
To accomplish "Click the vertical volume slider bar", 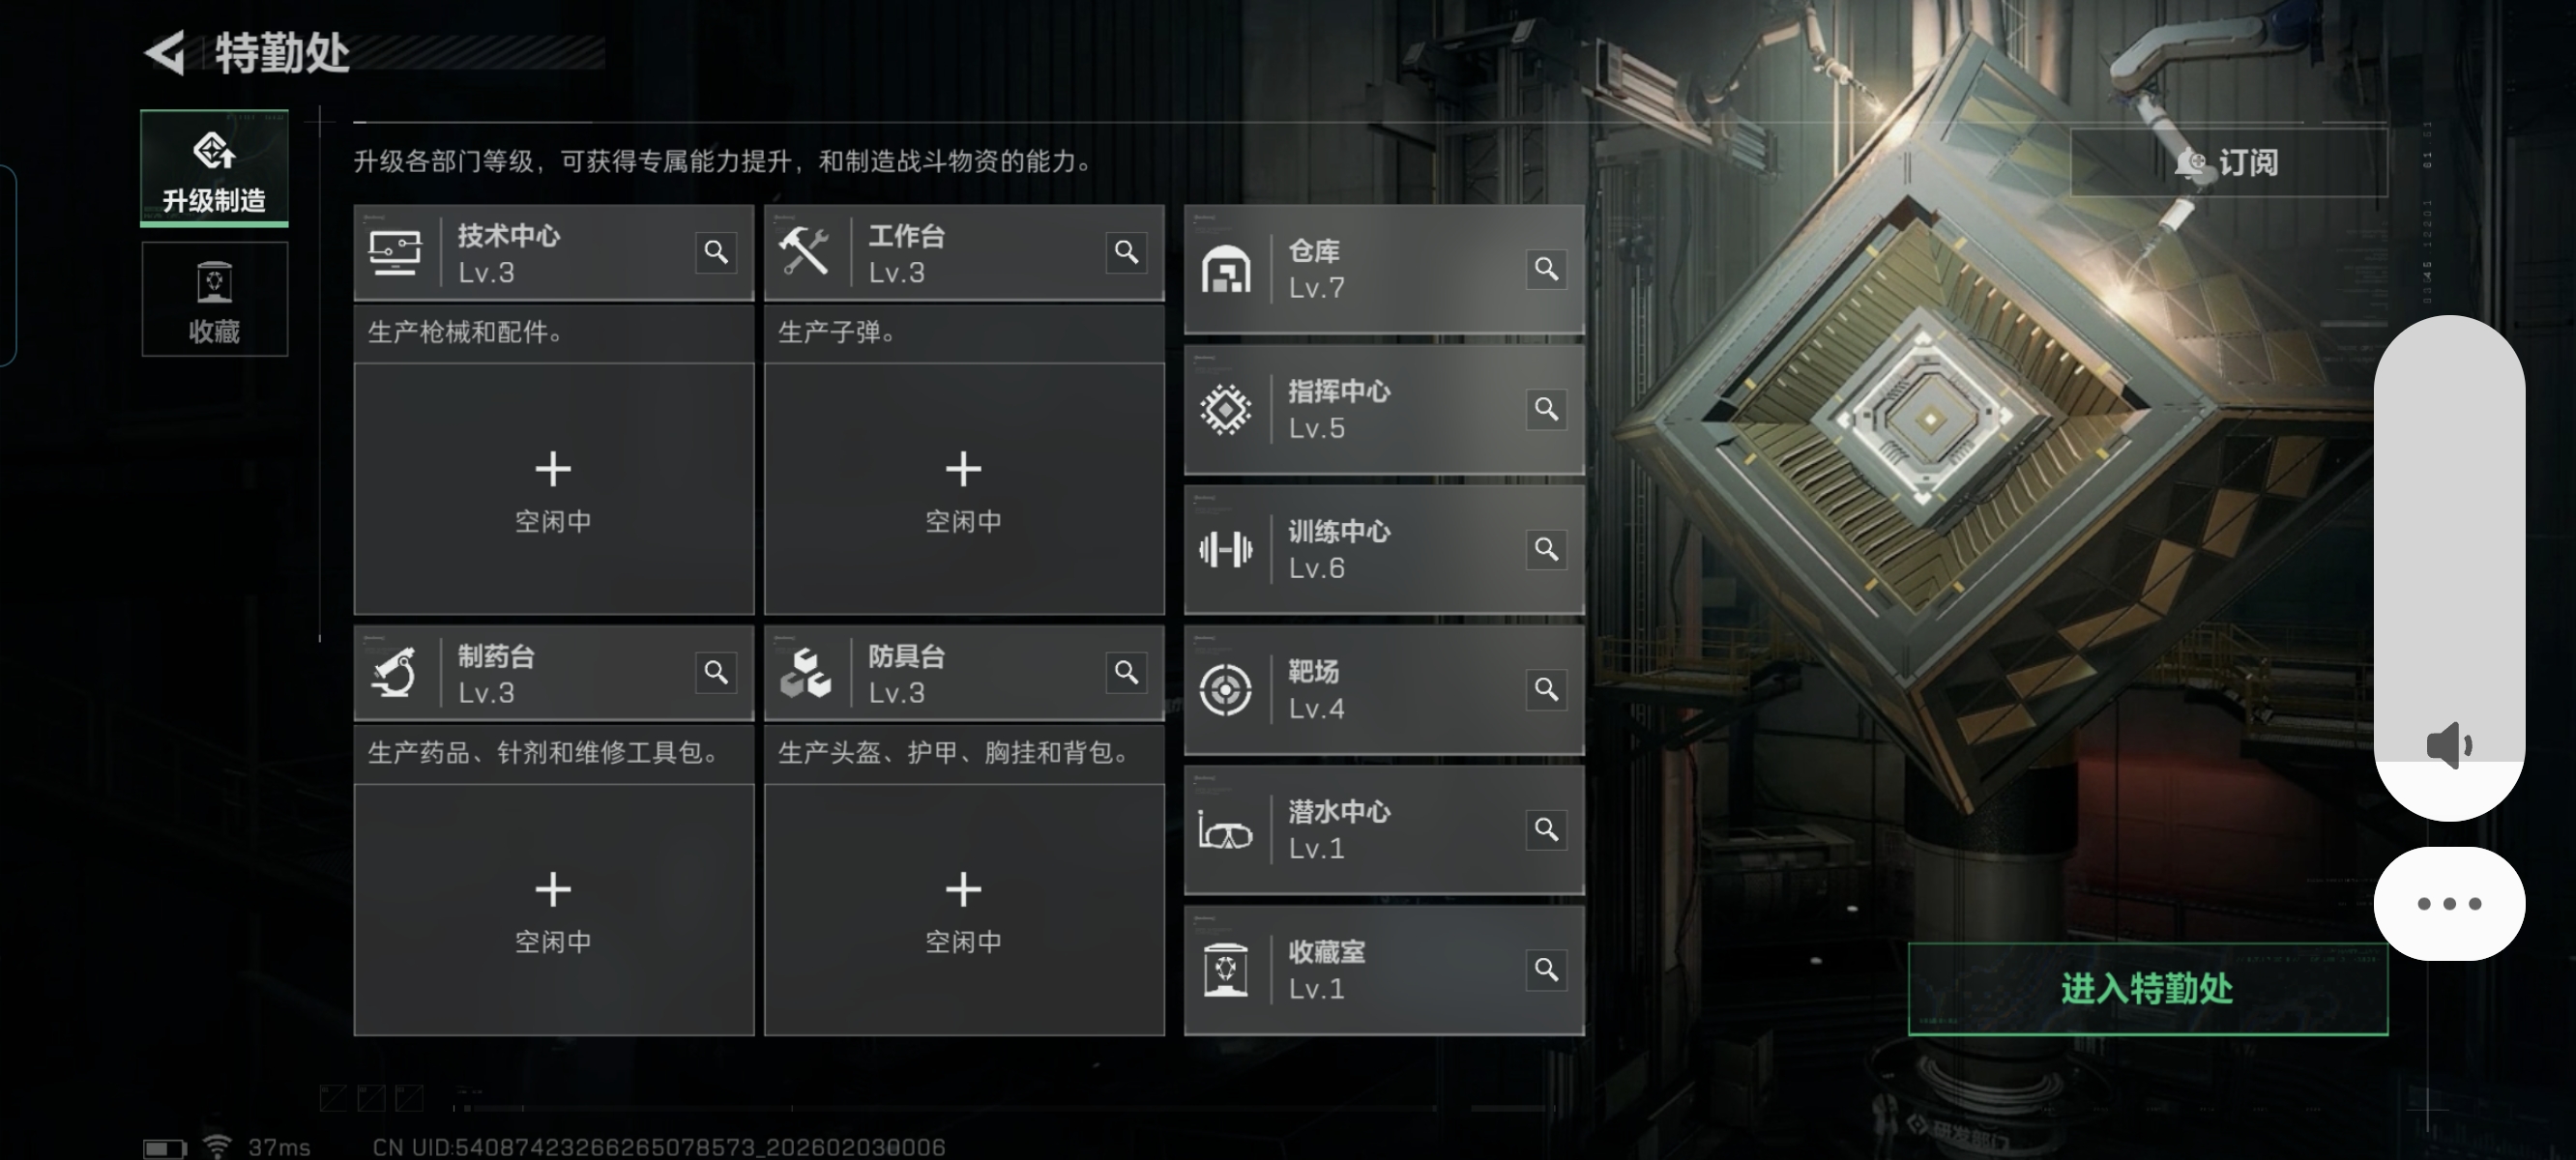I will [2449, 568].
